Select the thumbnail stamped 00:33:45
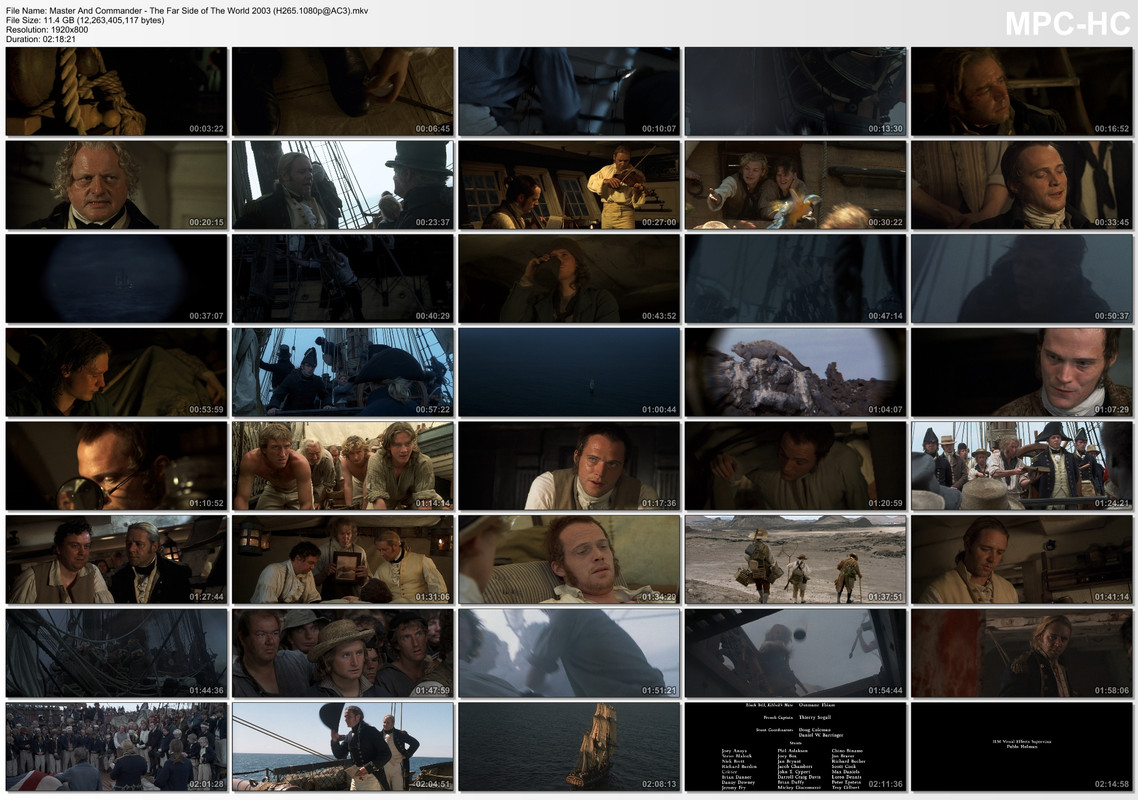Viewport: 1138px width, 800px height. point(1022,185)
